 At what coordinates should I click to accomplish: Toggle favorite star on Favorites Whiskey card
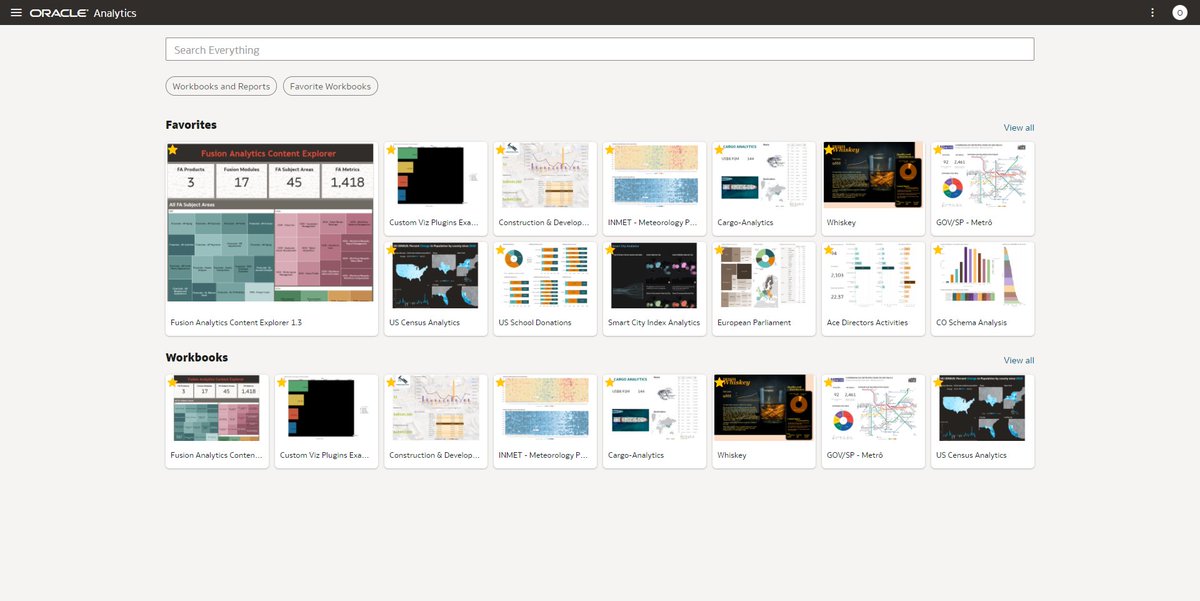point(828,150)
